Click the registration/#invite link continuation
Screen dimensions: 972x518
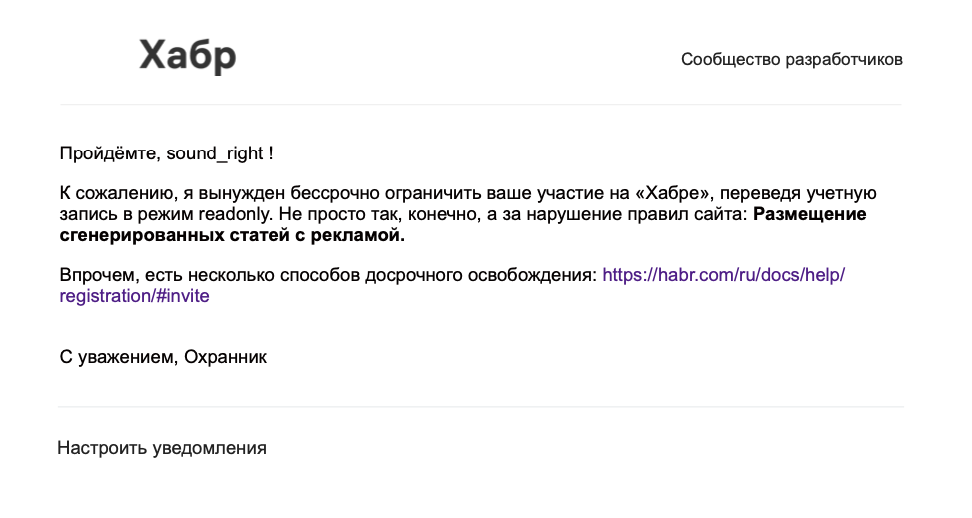coord(135,296)
